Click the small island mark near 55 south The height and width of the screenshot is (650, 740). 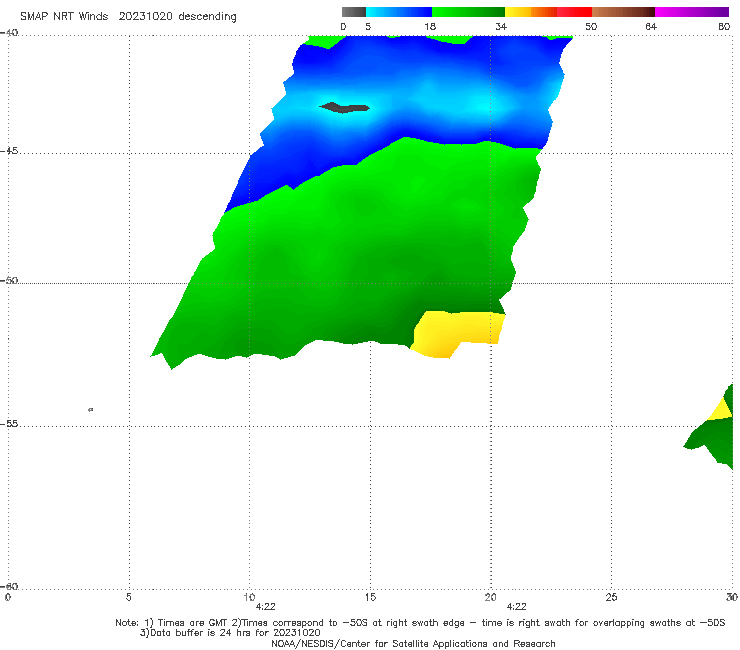(91, 410)
